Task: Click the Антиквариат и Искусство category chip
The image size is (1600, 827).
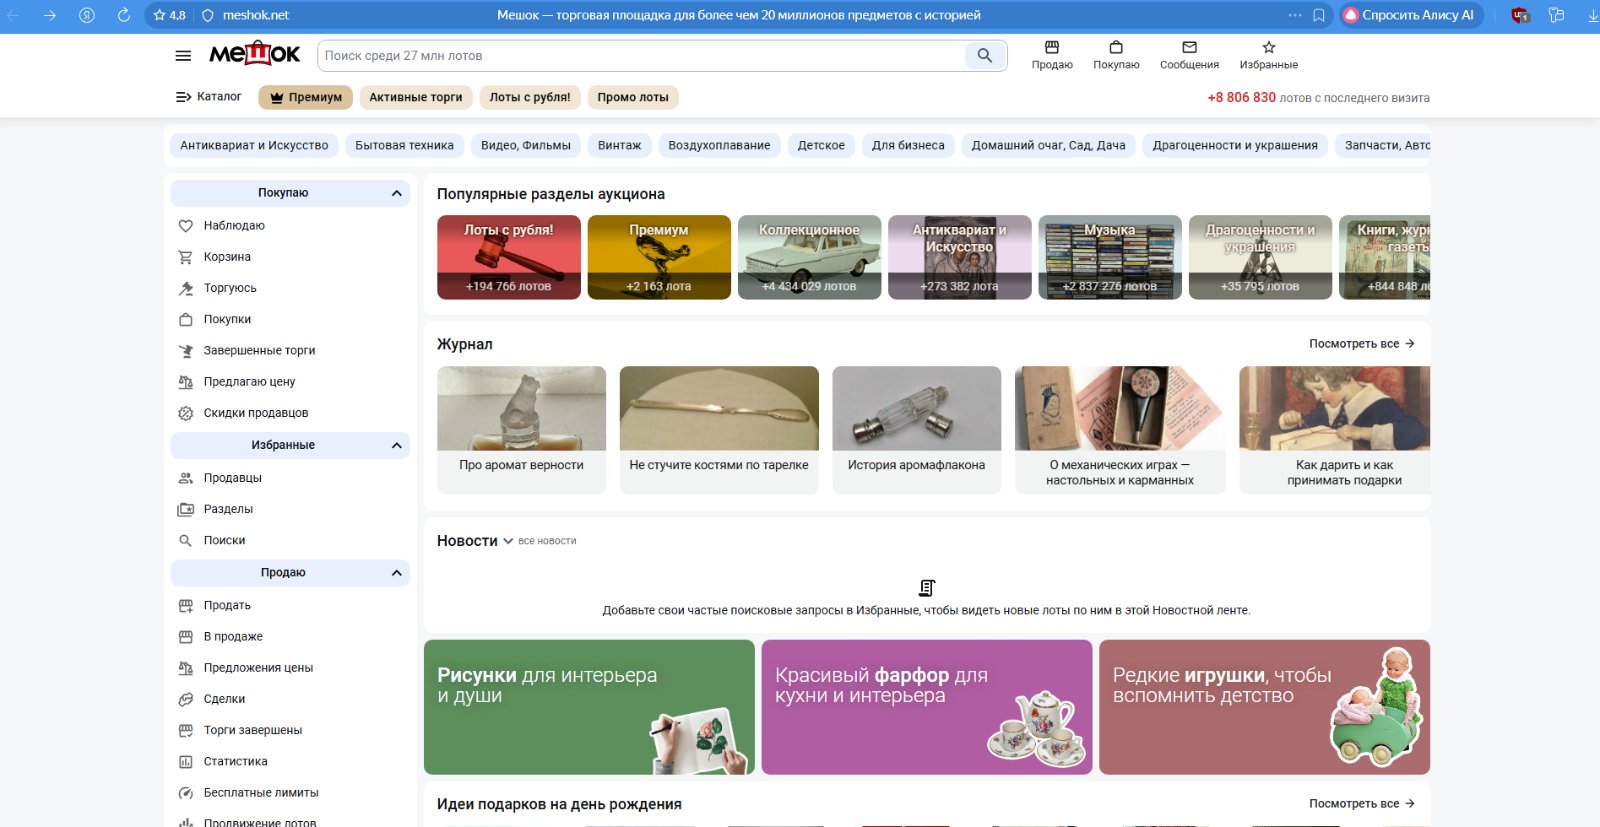Action: click(254, 146)
